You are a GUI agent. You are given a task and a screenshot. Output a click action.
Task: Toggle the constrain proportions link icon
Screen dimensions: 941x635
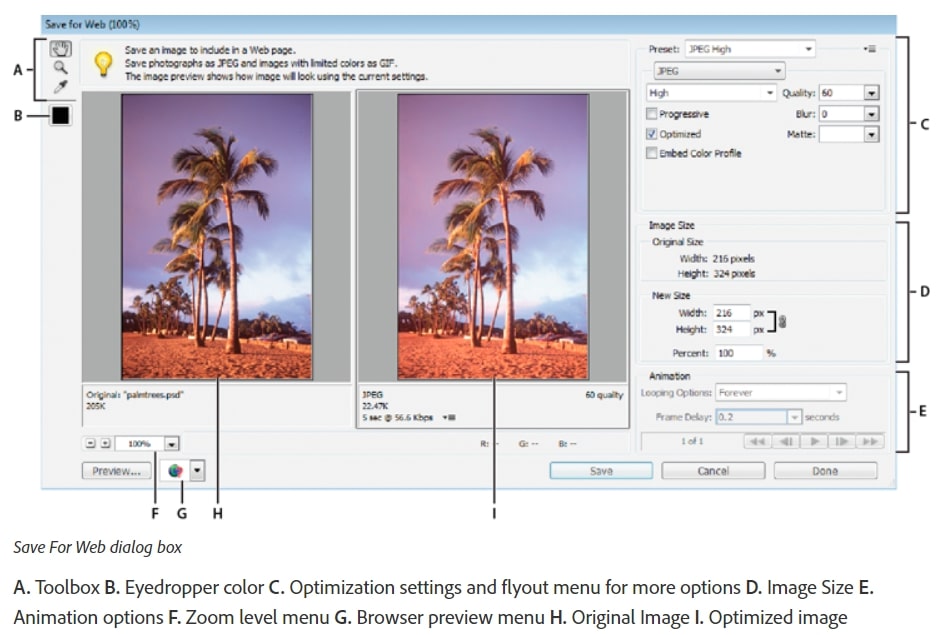(783, 322)
